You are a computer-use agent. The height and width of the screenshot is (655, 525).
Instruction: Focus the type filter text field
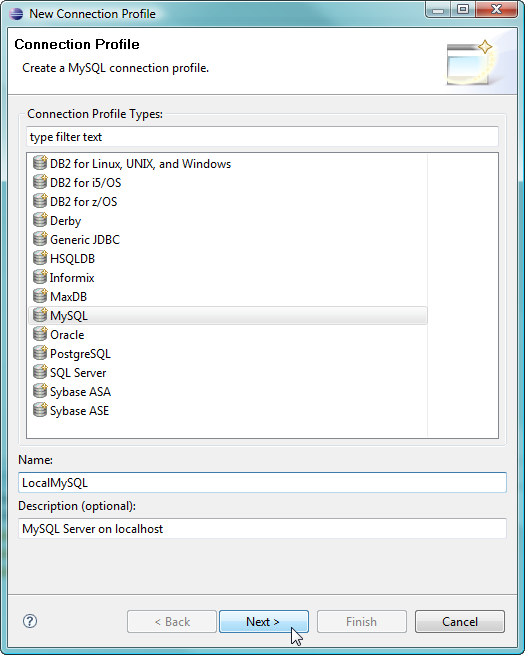tap(262, 137)
